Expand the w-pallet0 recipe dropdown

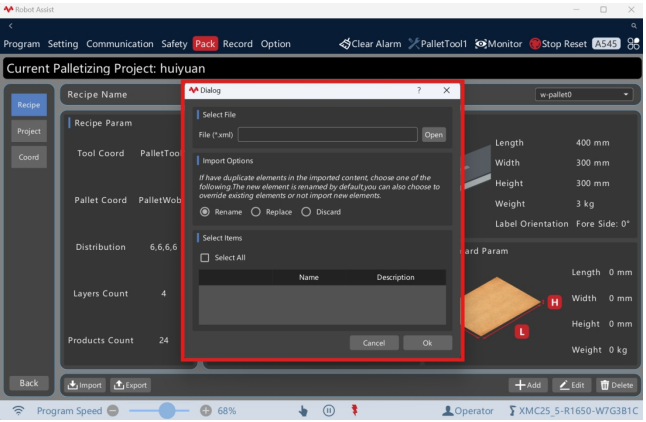coord(584,94)
